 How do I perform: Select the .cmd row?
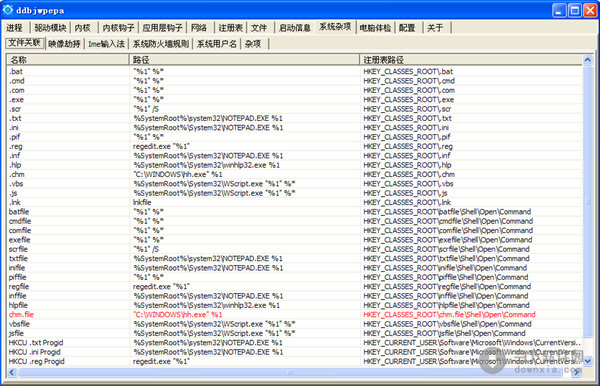(x=295, y=81)
